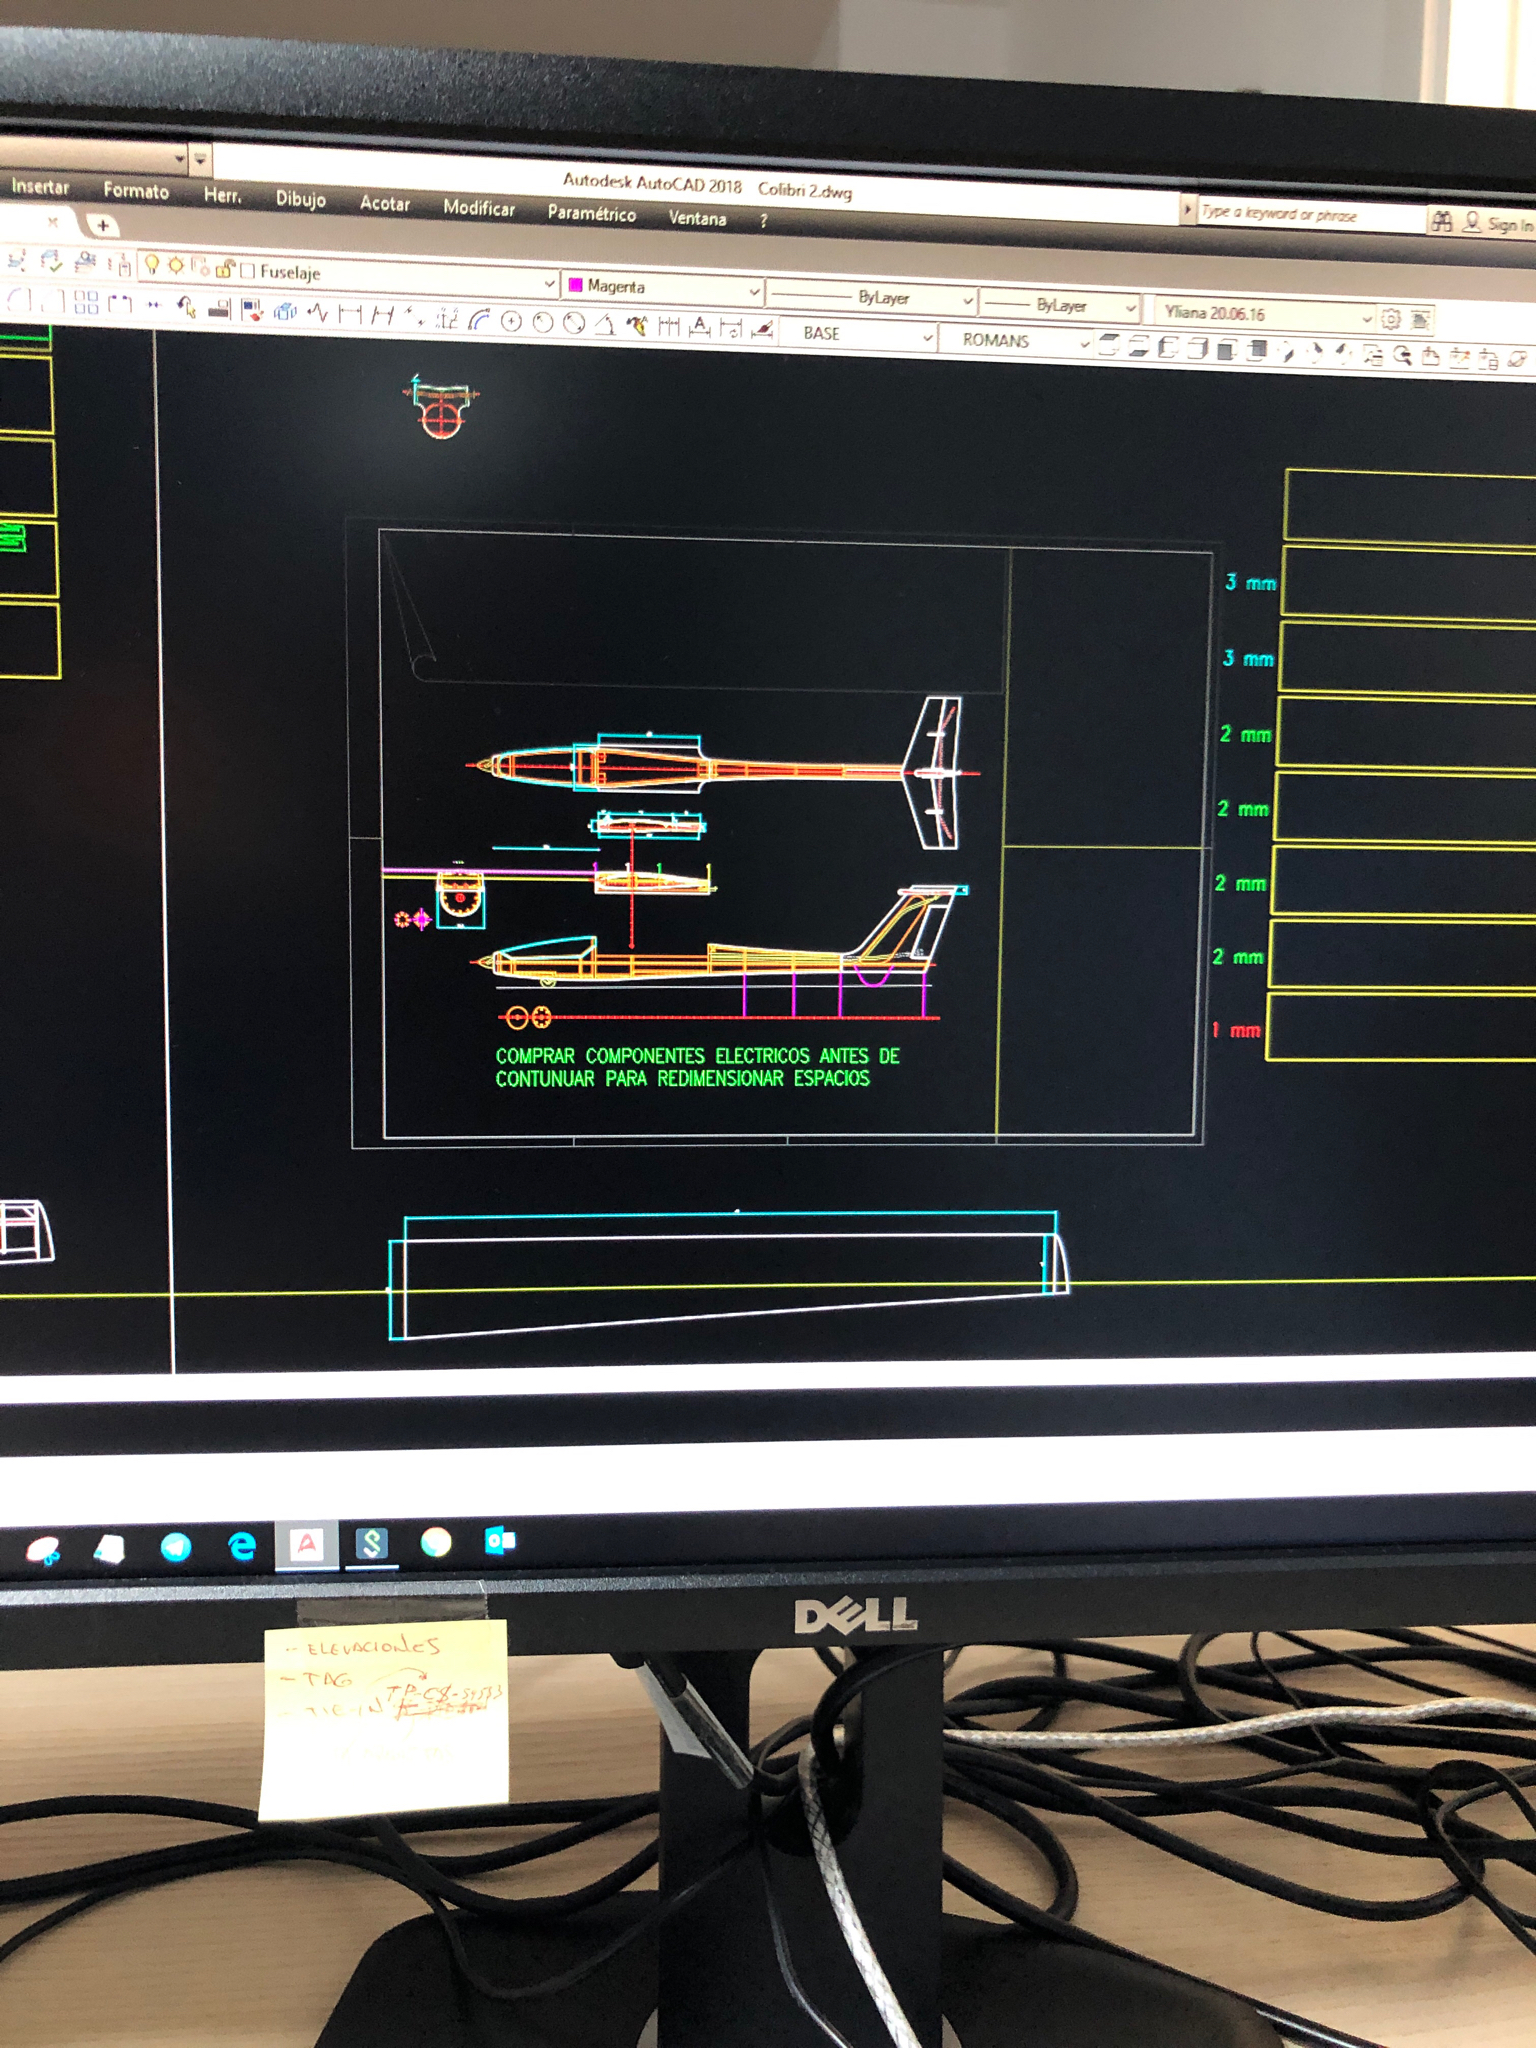Click the green S app taskbar icon
The image size is (1536, 2048).
pyautogui.click(x=371, y=1544)
